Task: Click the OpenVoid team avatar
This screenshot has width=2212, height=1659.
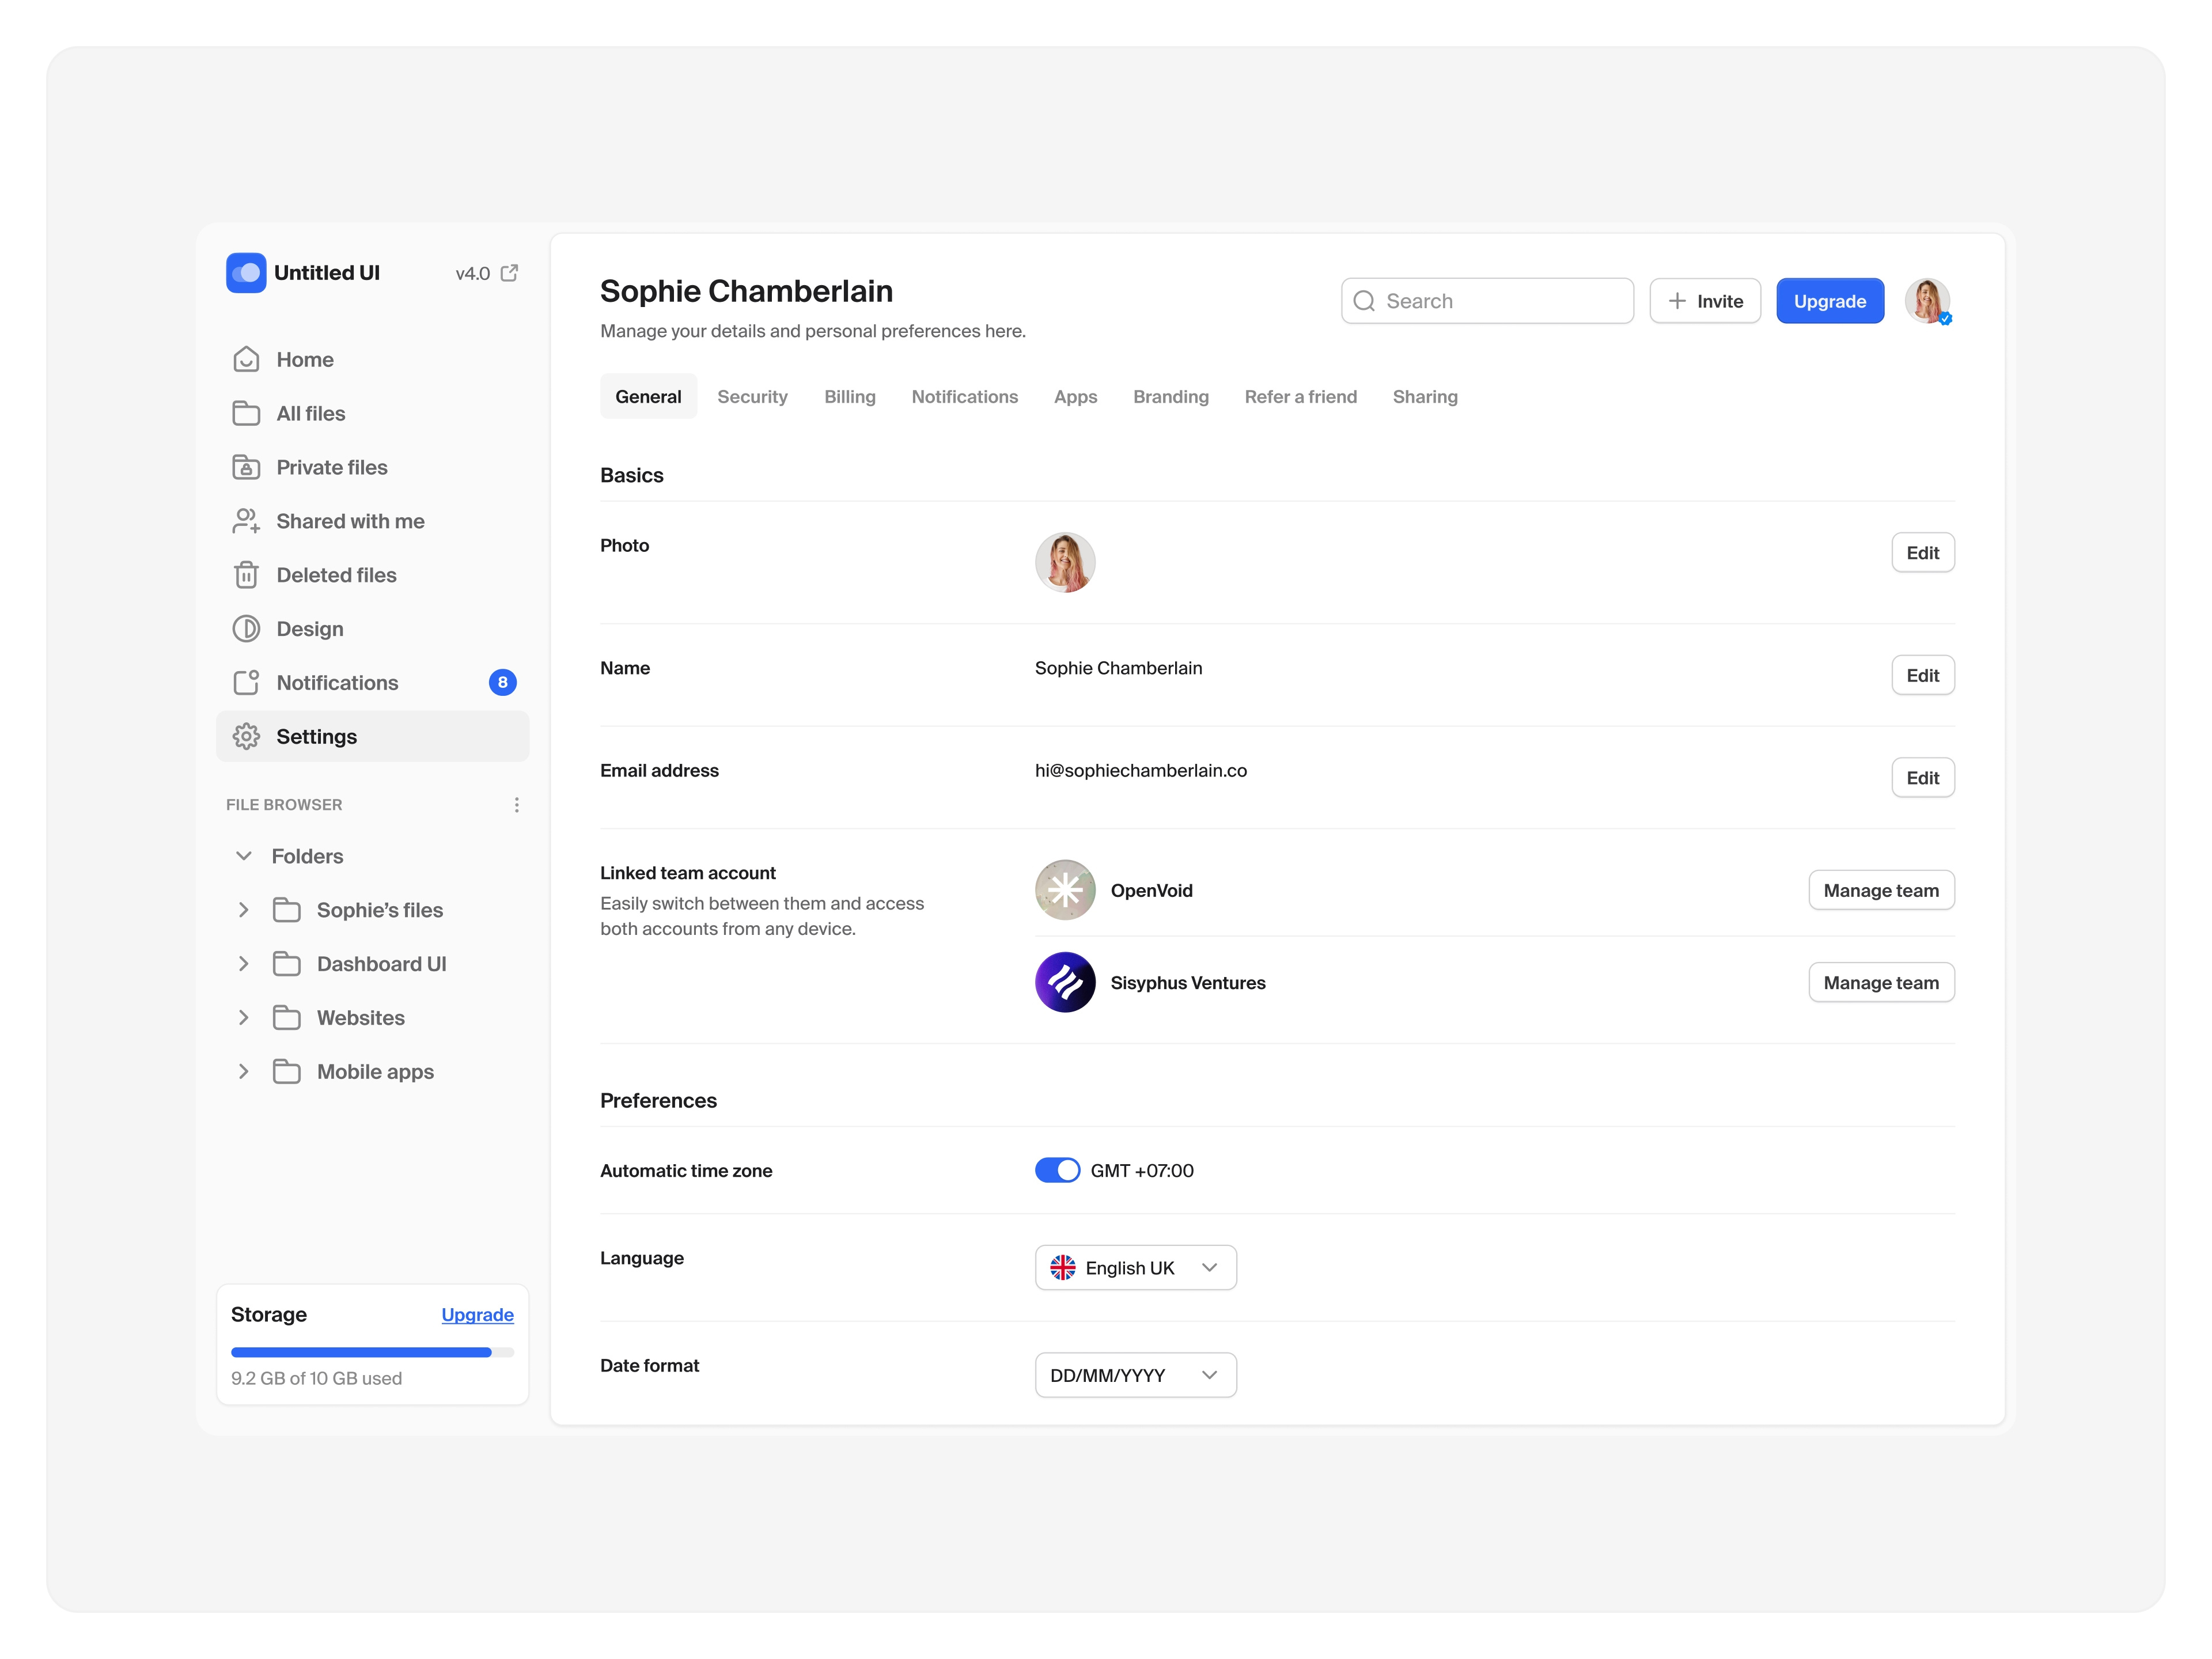Action: (x=1065, y=889)
